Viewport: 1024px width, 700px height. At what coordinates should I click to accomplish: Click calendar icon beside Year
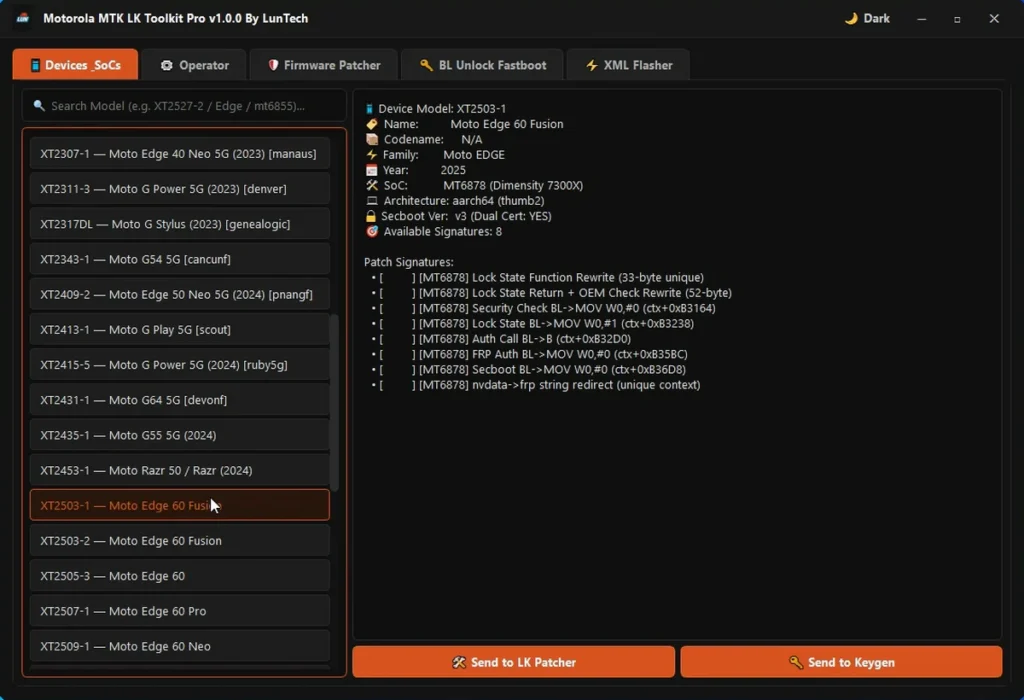(x=372, y=170)
